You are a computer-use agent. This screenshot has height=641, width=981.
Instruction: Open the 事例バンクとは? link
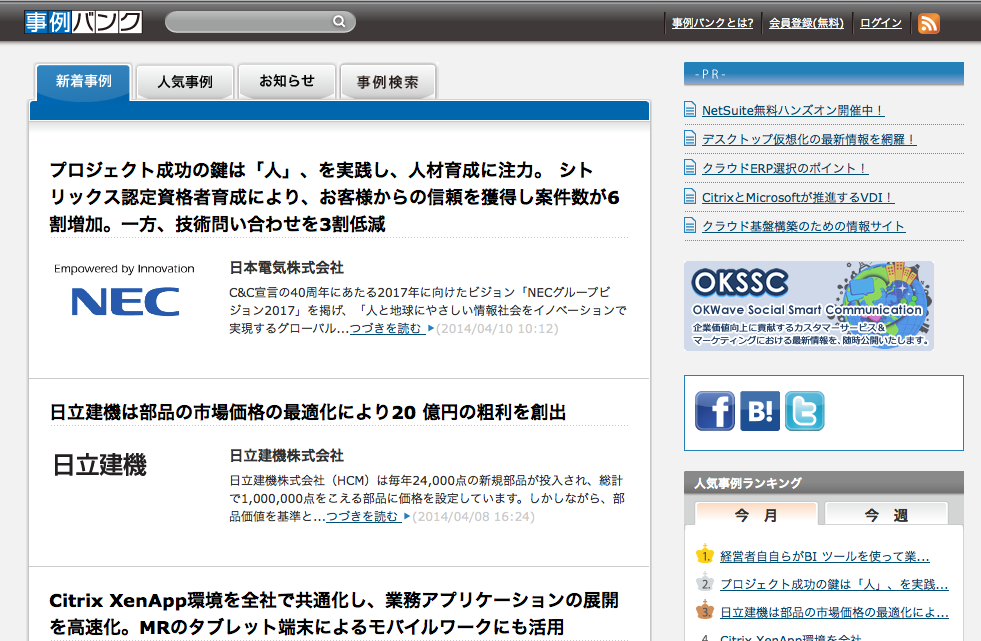click(712, 23)
